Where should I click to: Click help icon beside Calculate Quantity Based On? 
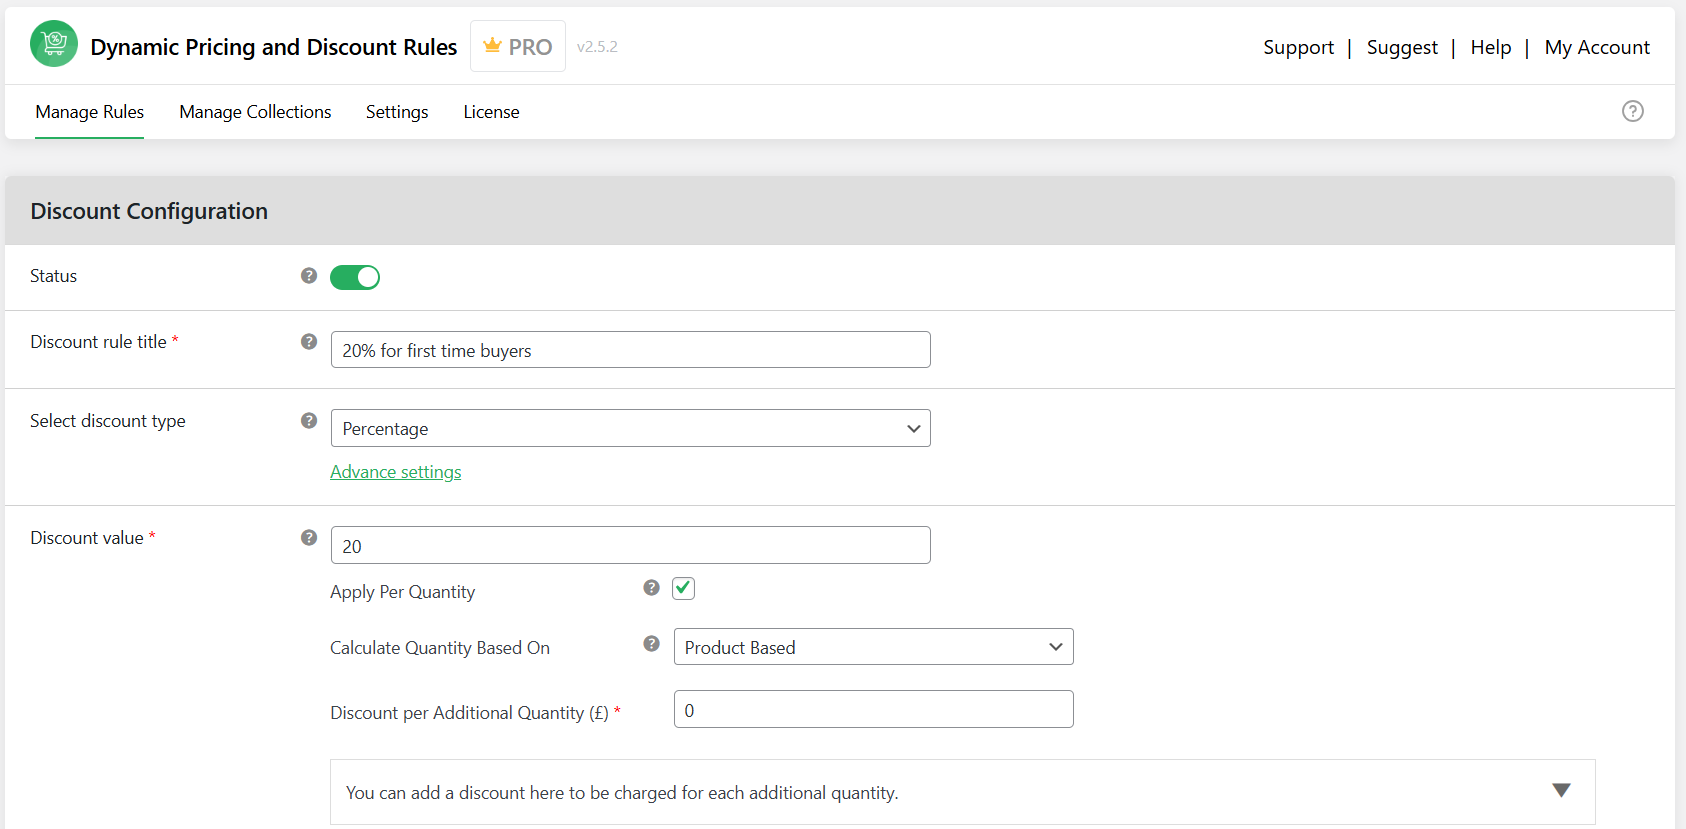651,643
